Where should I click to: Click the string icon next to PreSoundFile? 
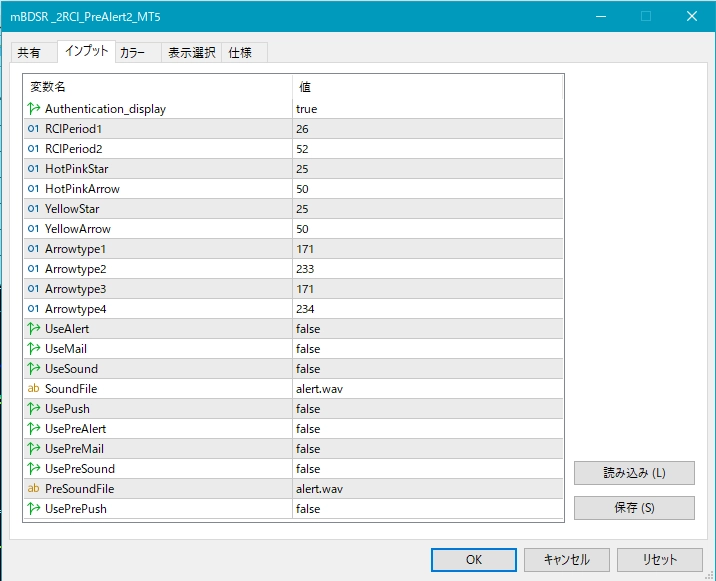click(x=34, y=489)
